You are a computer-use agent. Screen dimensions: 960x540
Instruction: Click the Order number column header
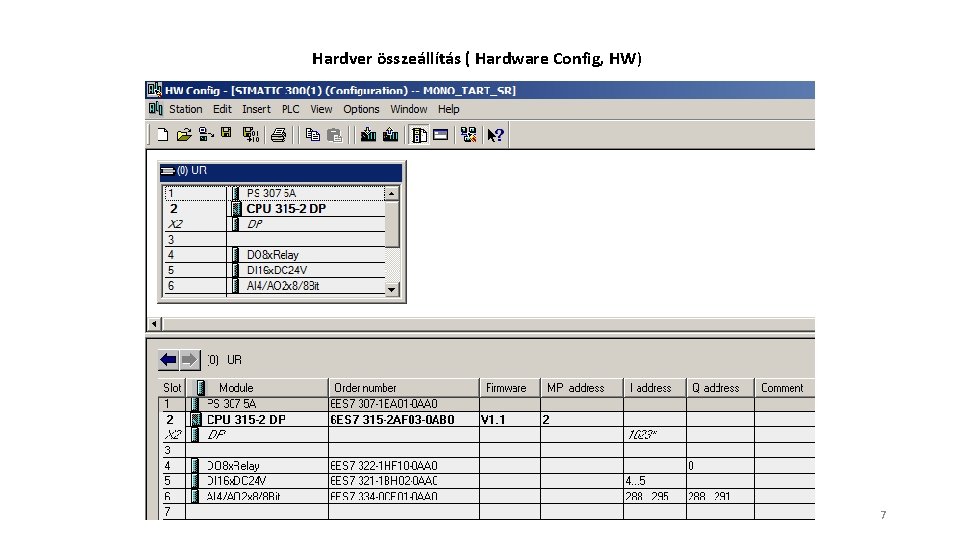(x=403, y=388)
